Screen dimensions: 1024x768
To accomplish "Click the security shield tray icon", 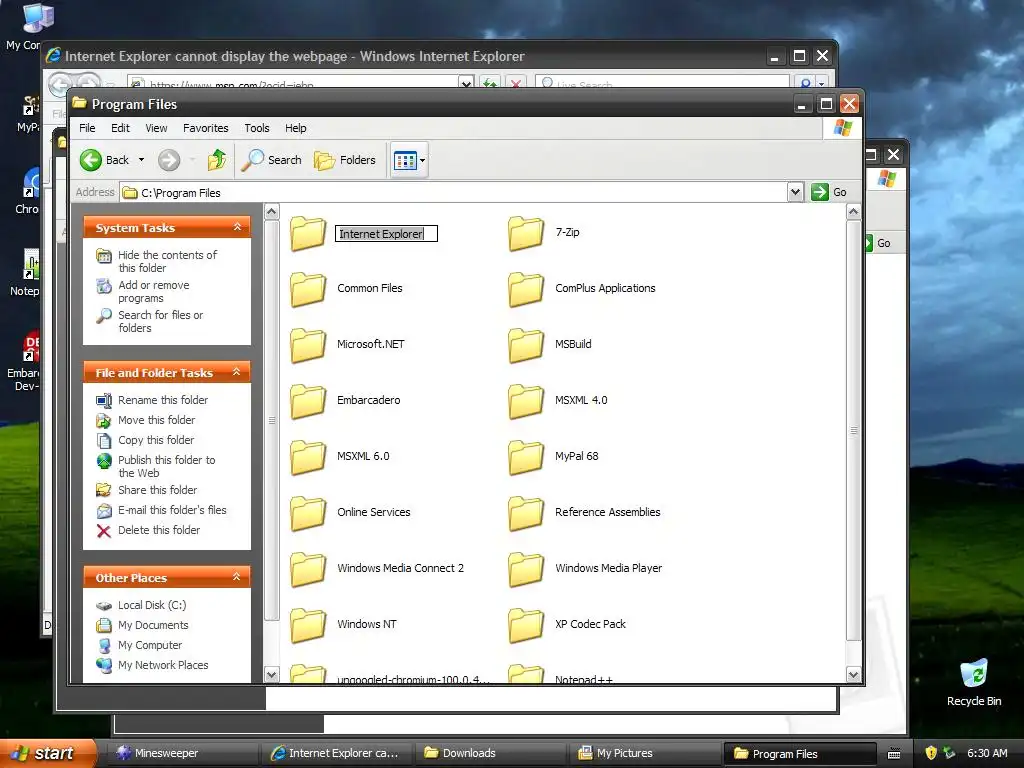I will pos(931,753).
